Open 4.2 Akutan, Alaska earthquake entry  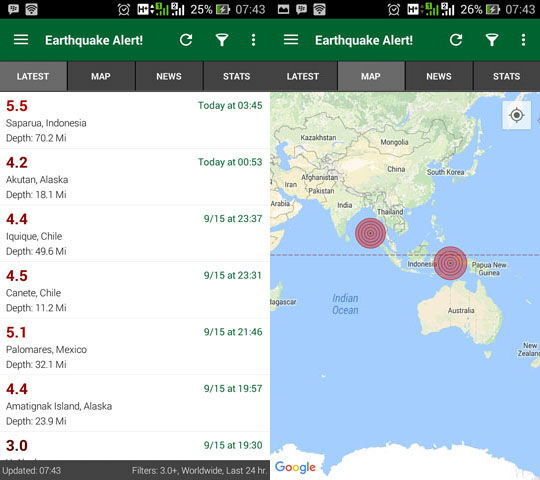[x=135, y=177]
